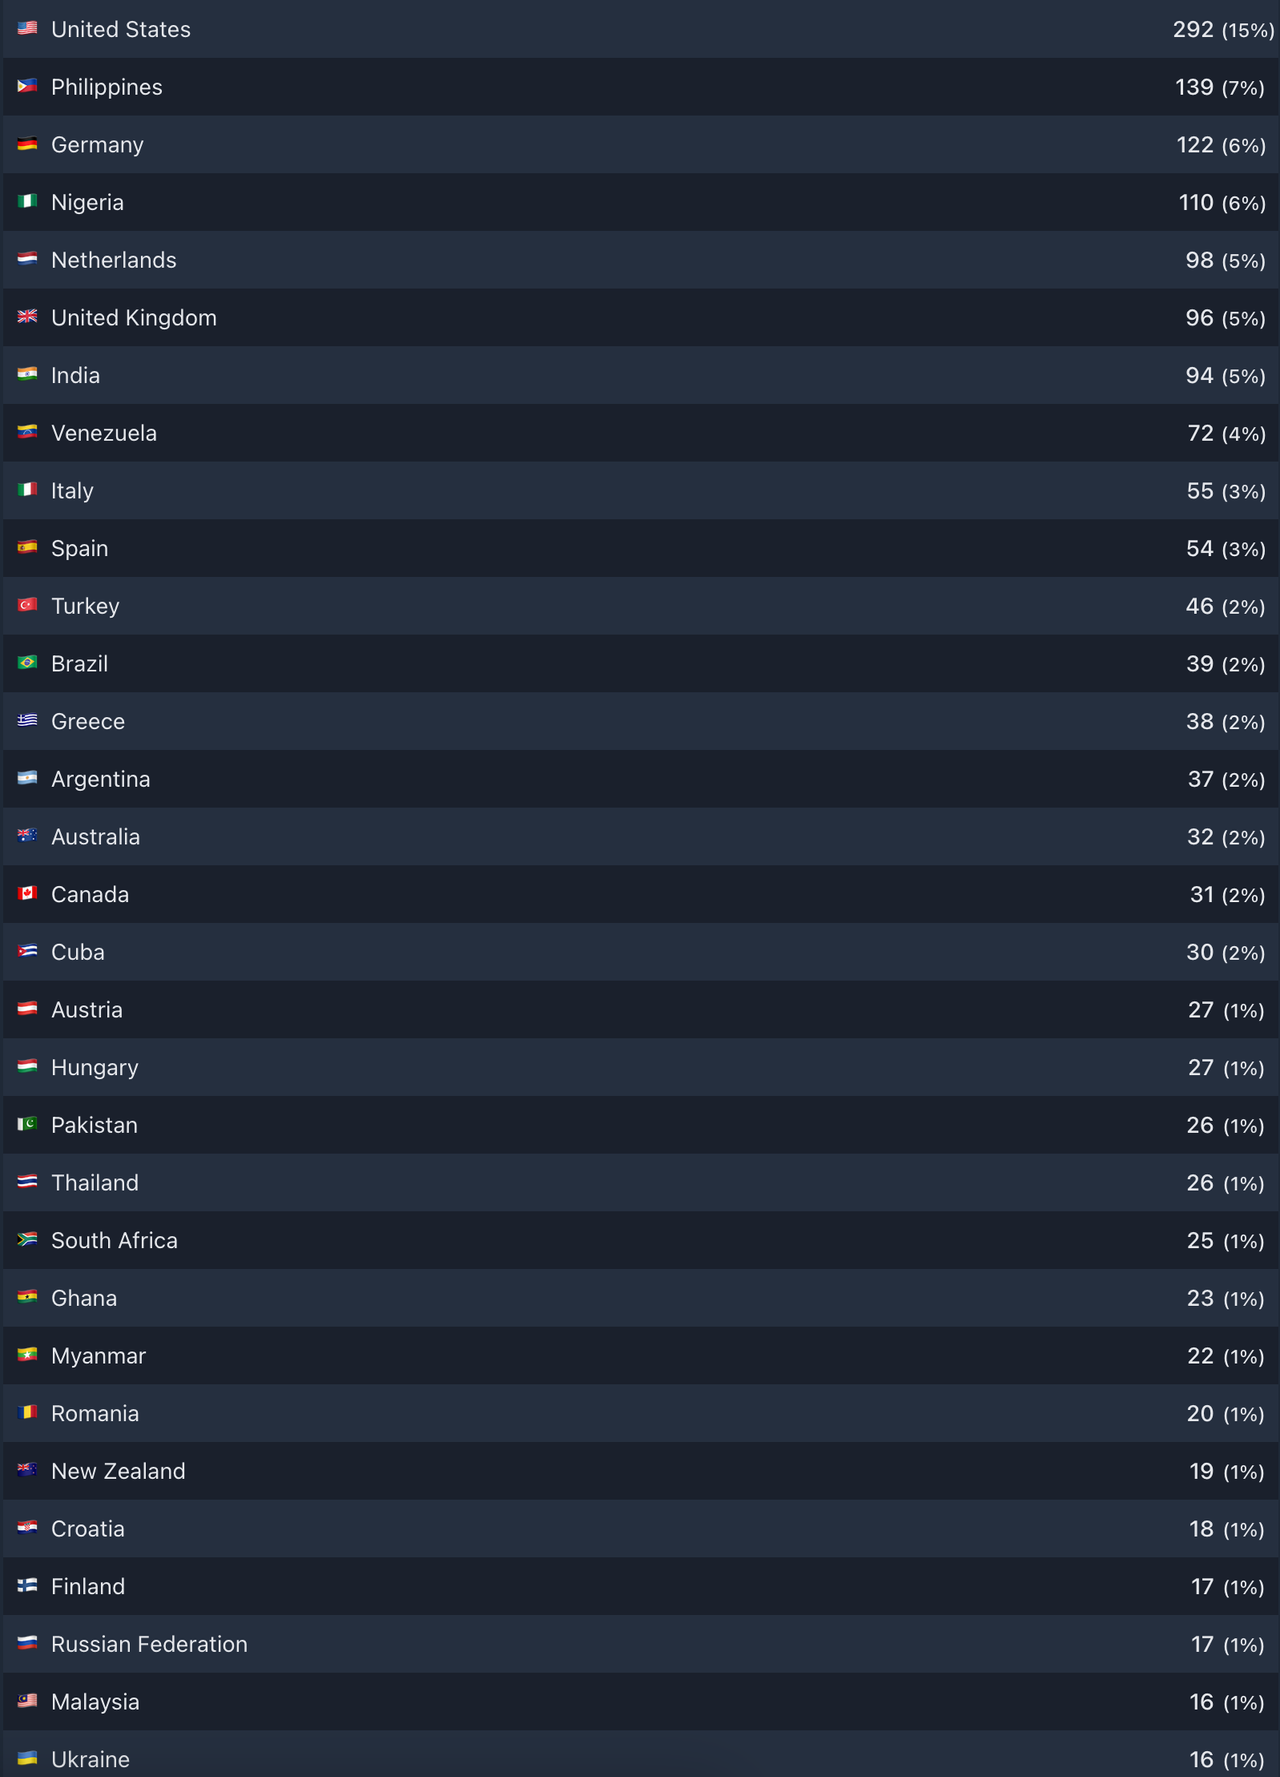Viewport: 1280px width, 1777px height.
Task: Click the India count of 94
Action: (x=1199, y=375)
